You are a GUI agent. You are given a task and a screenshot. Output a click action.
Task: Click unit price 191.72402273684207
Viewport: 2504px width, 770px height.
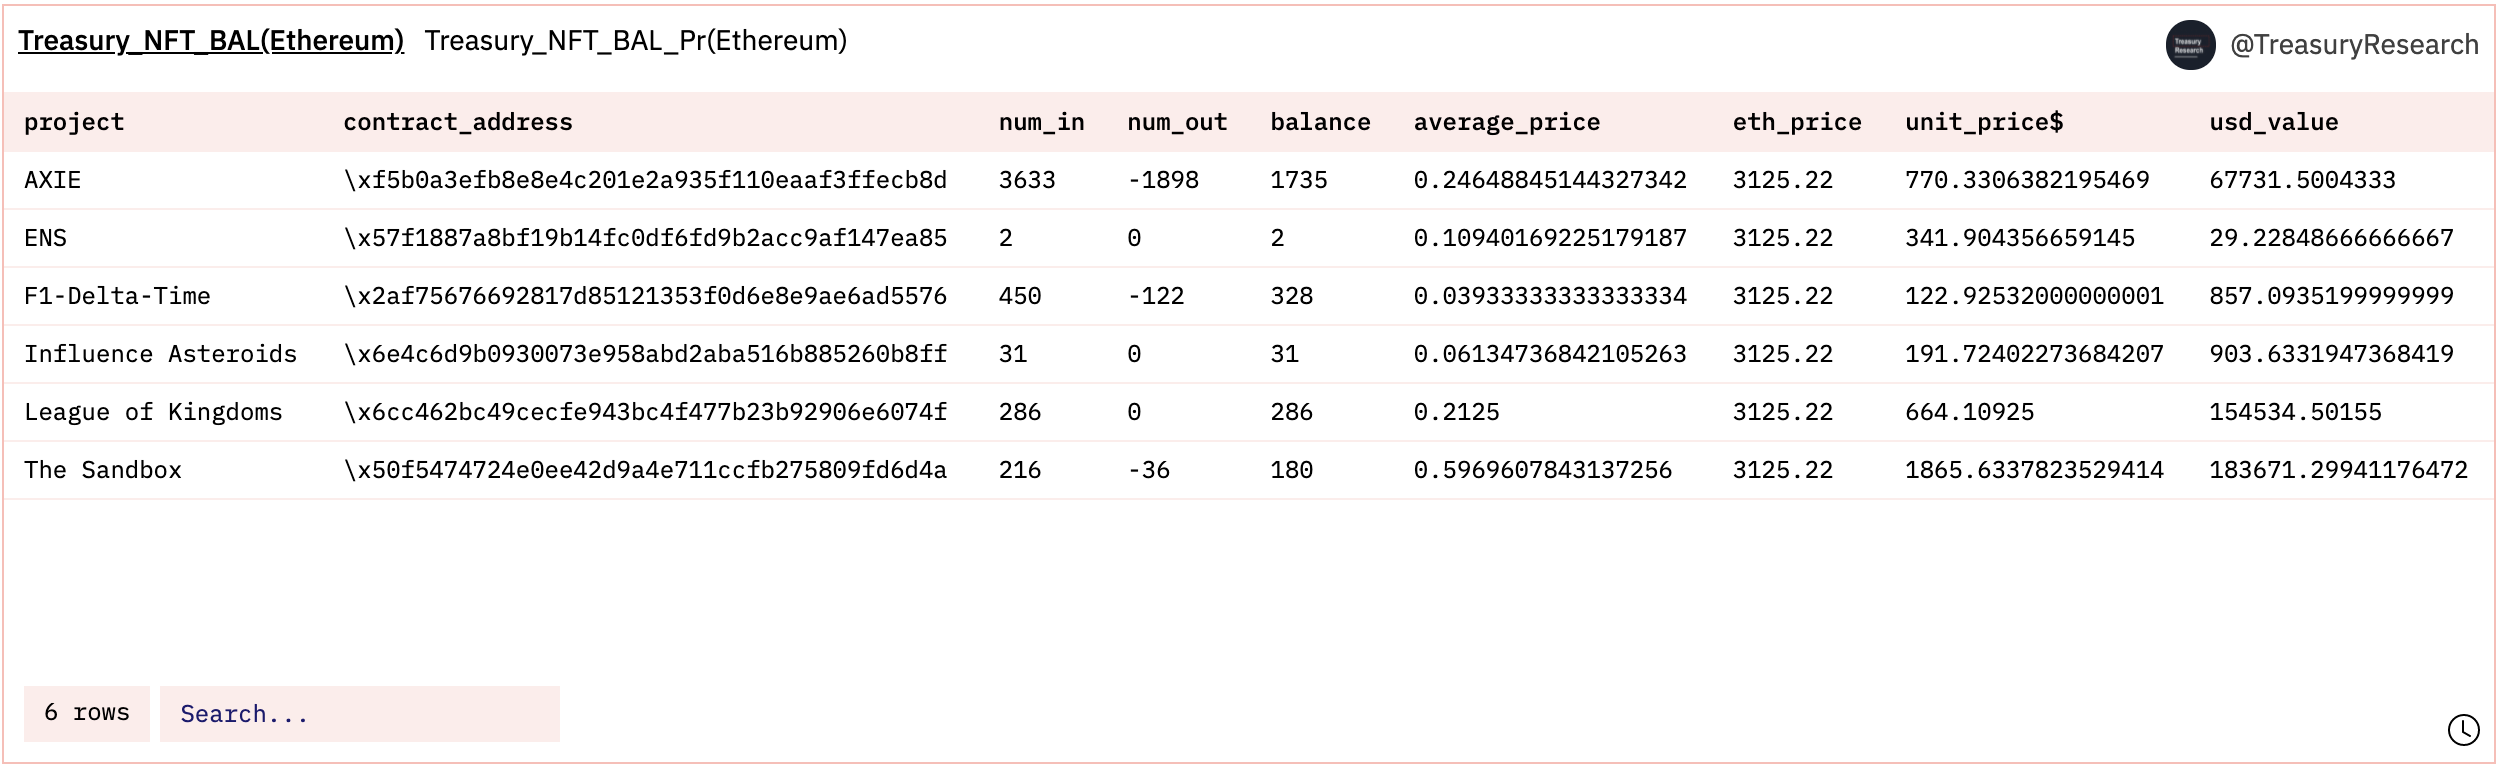2035,354
